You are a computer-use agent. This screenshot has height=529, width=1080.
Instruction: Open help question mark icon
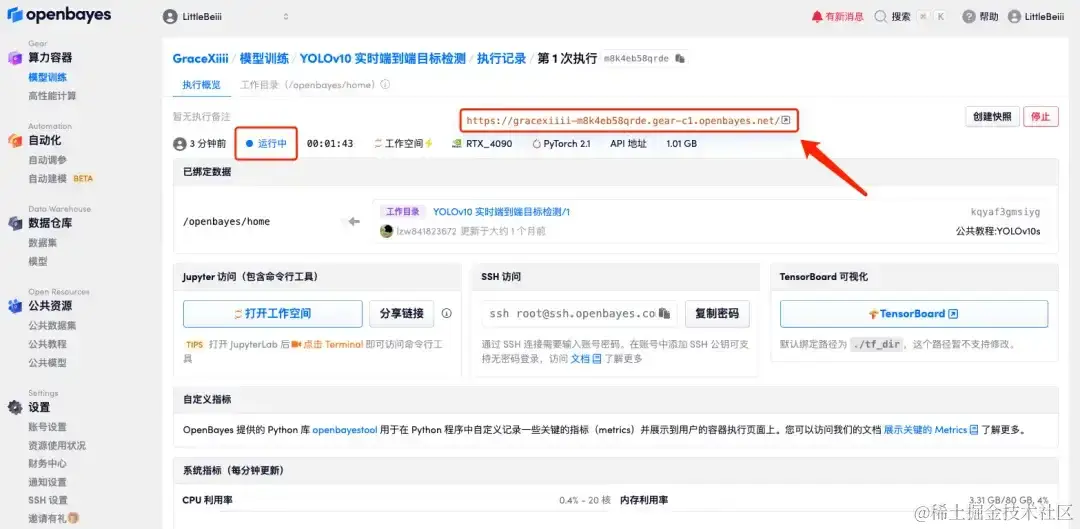[x=969, y=17]
